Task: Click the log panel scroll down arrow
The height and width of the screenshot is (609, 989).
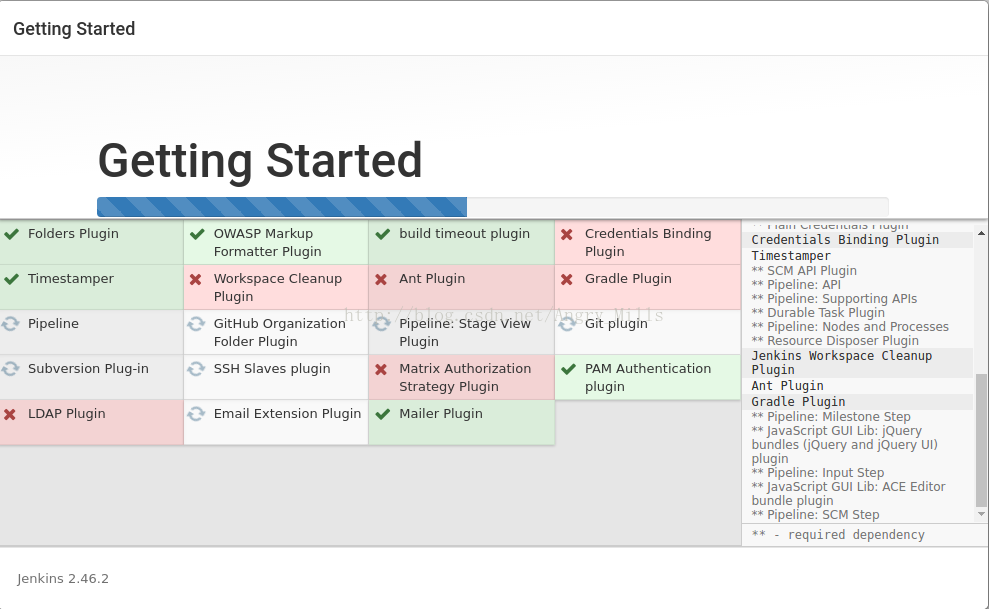Action: (x=981, y=514)
